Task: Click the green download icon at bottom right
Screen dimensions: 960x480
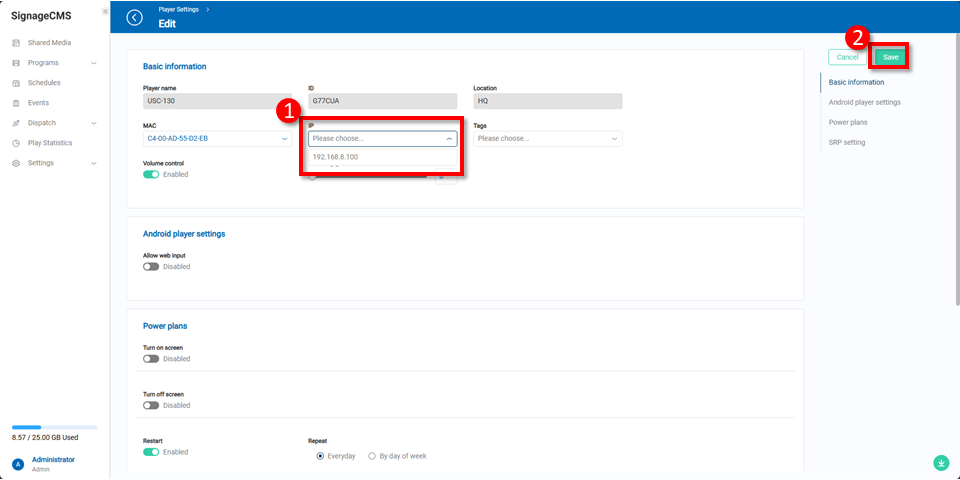Action: [x=940, y=462]
